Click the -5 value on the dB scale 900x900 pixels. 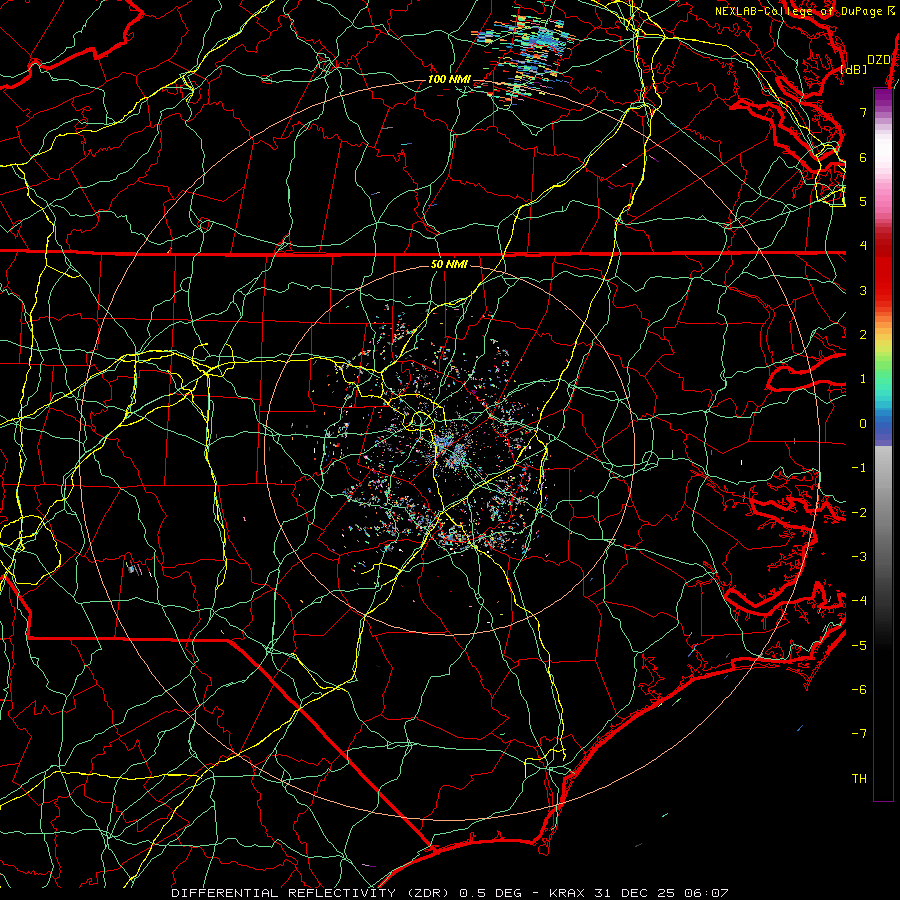click(859, 646)
